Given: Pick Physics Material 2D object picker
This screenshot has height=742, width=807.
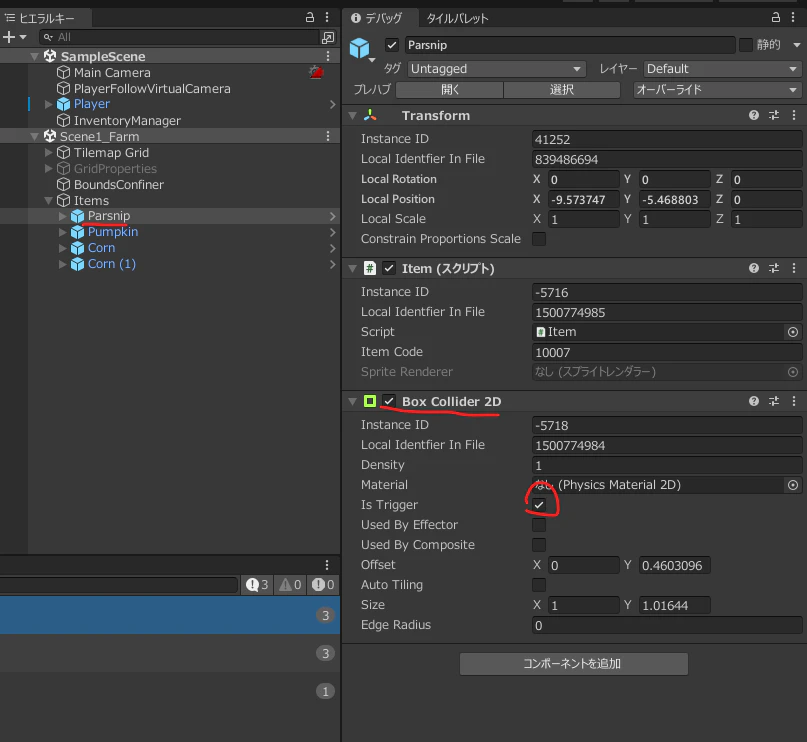Looking at the screenshot, I should [x=793, y=485].
